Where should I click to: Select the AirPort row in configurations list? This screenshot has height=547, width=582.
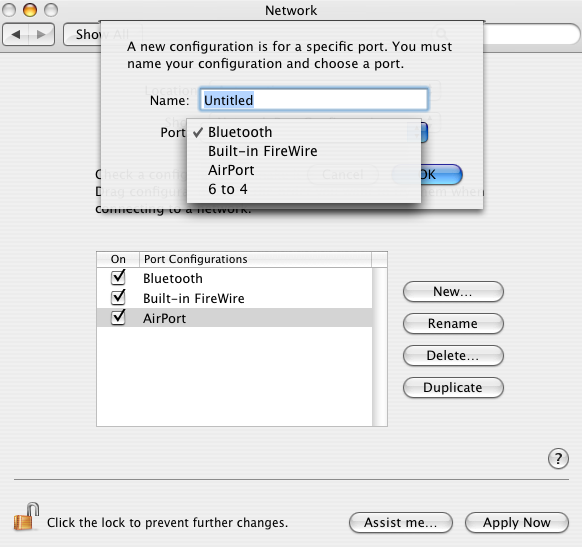point(234,318)
